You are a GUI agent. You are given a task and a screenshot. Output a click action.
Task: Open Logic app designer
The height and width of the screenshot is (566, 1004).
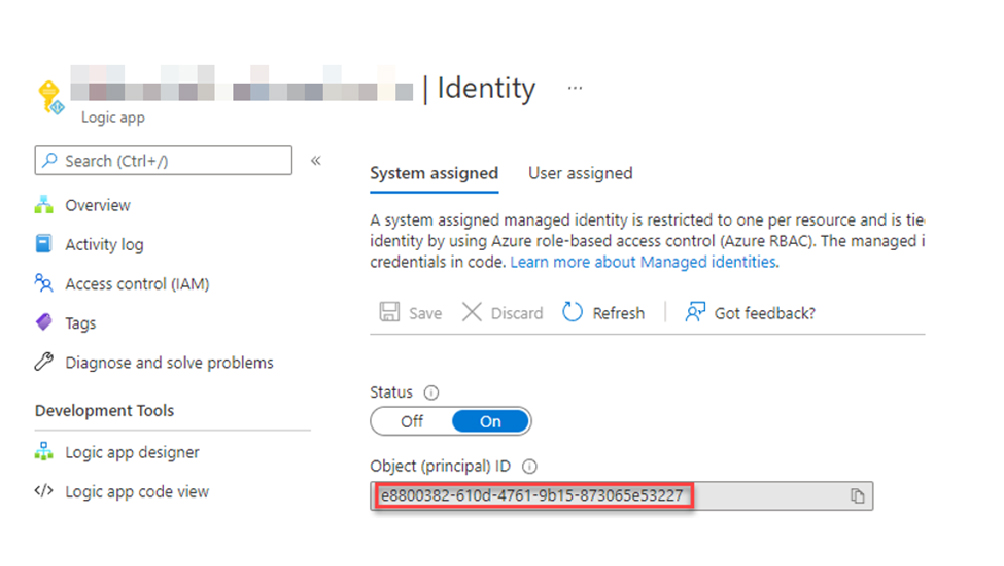coord(132,452)
